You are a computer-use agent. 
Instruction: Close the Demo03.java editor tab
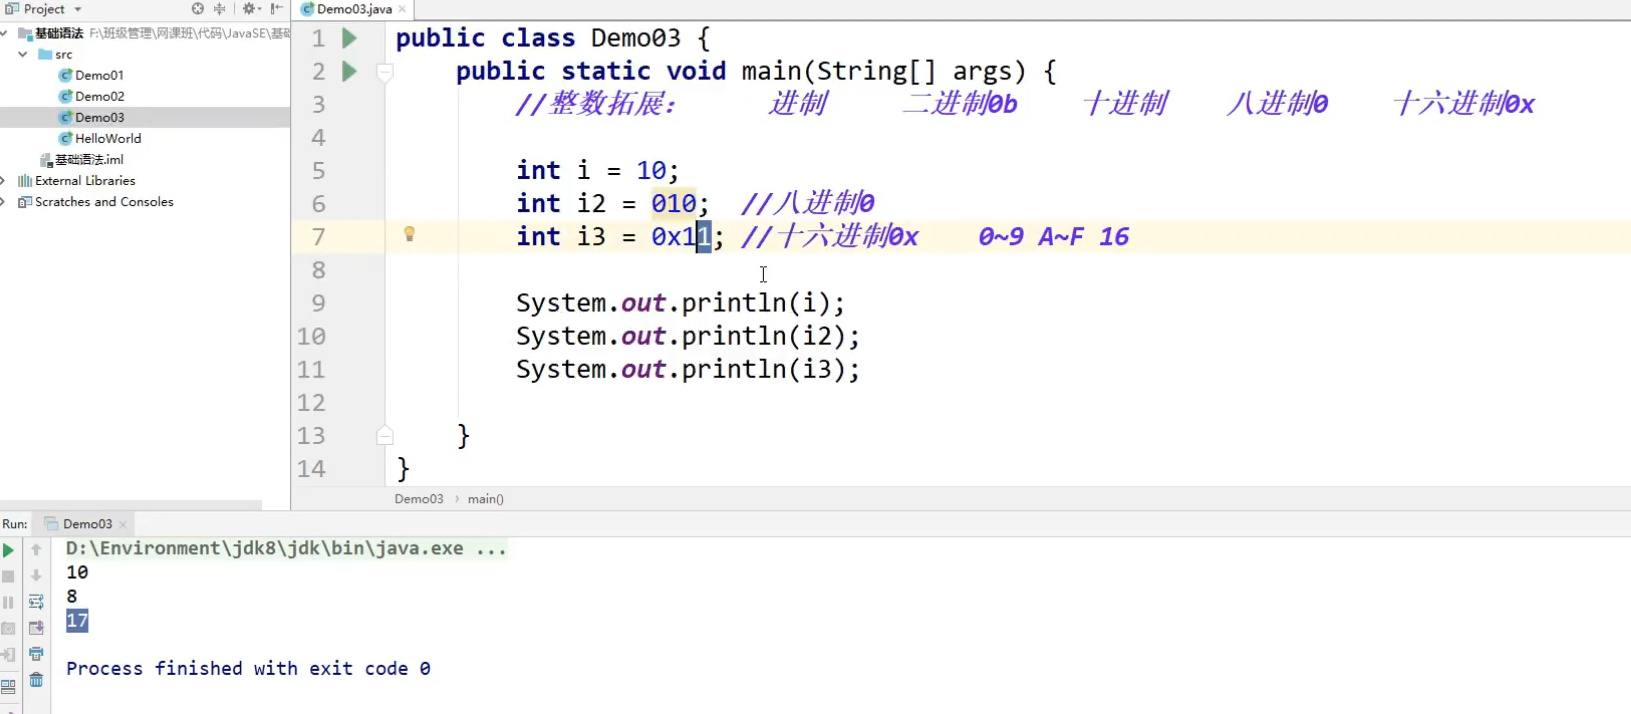point(402,9)
